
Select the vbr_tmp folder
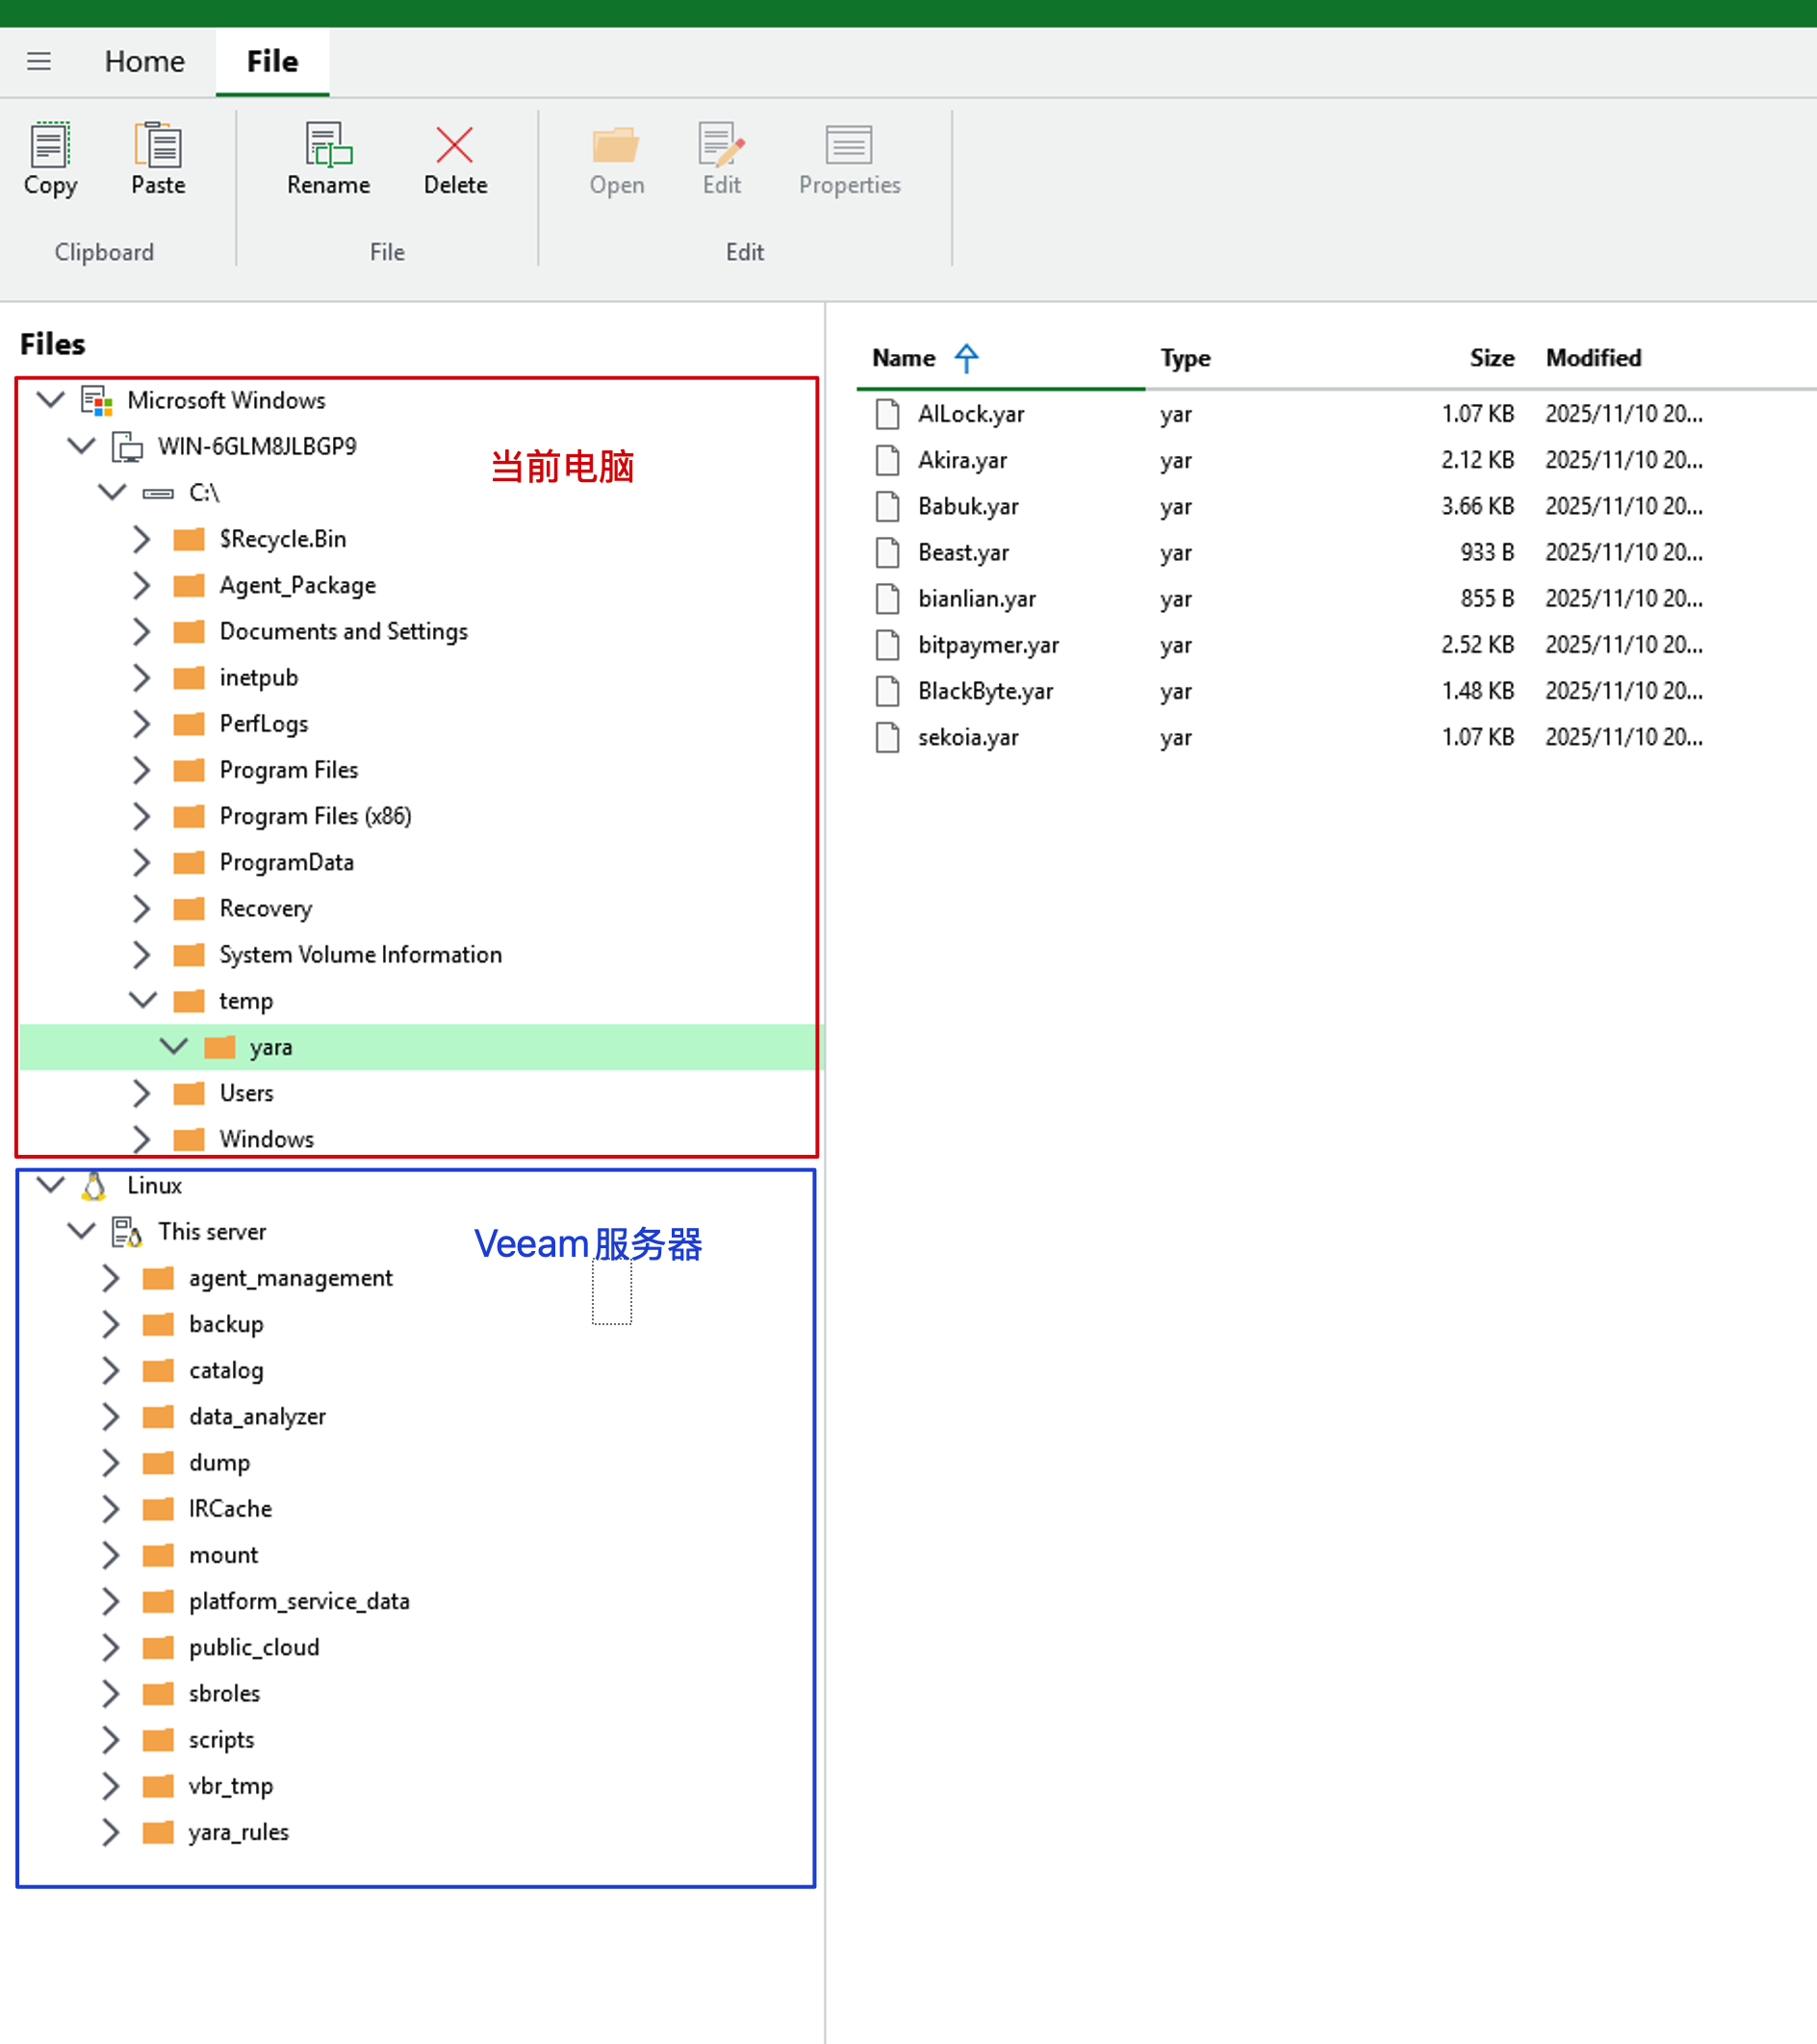point(231,1786)
